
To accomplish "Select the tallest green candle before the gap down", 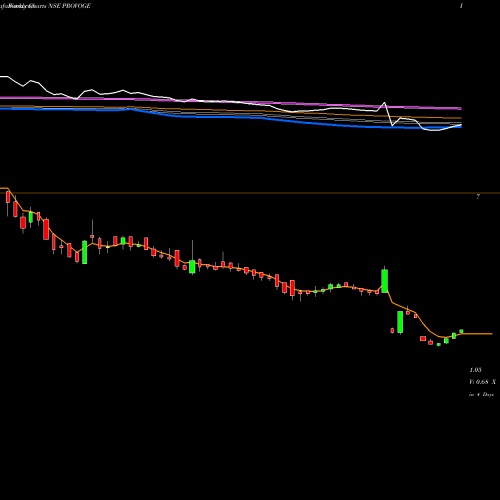I will (x=385, y=281).
